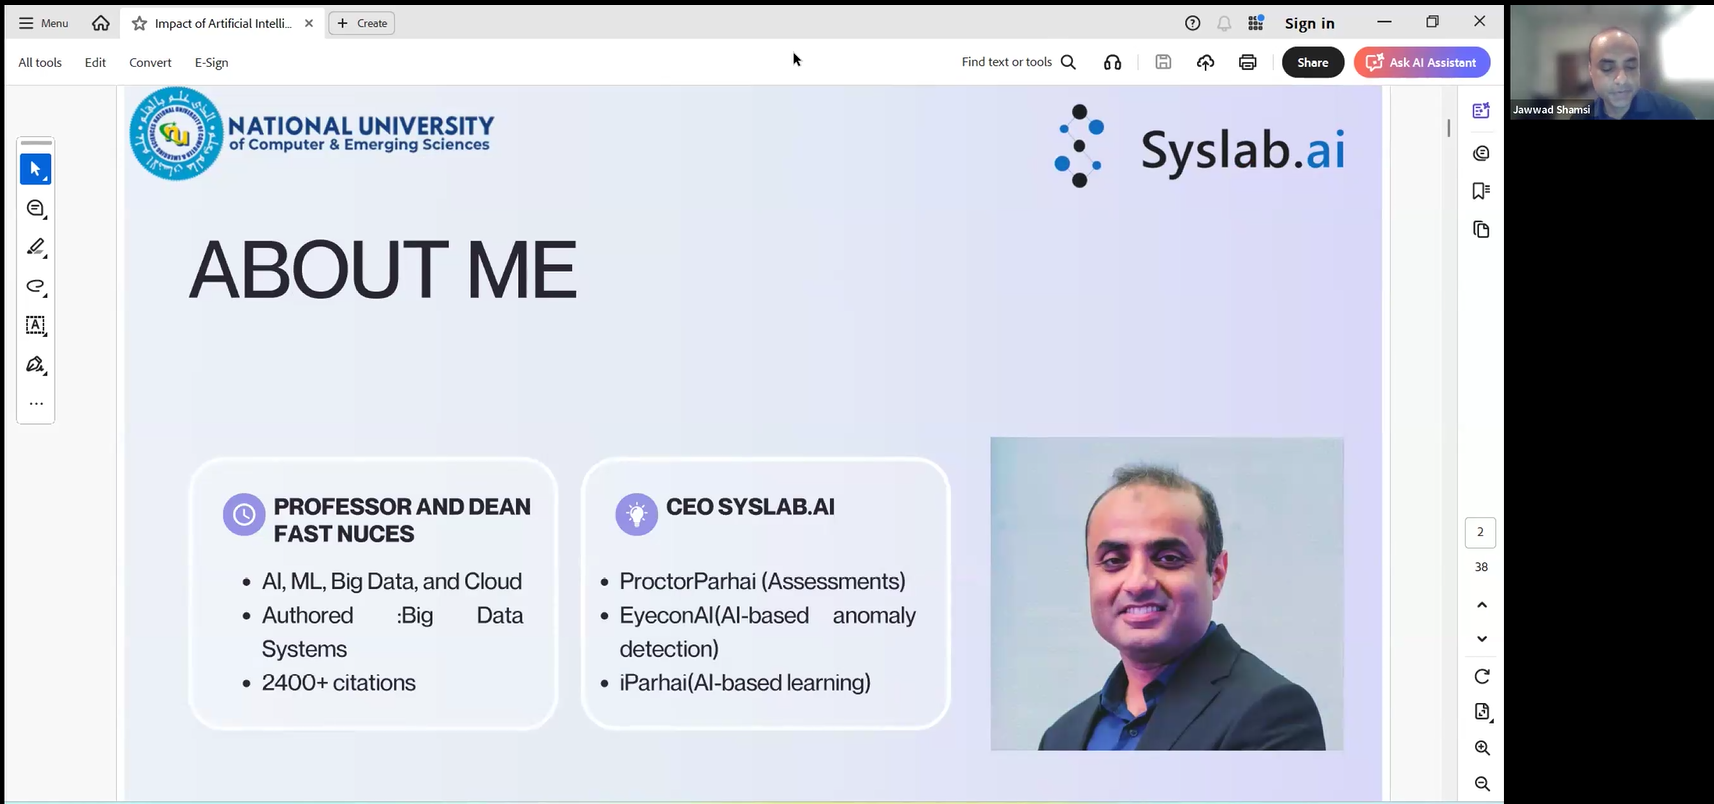This screenshot has width=1714, height=804.
Task: Open the E-Sign menu
Action: tap(211, 62)
